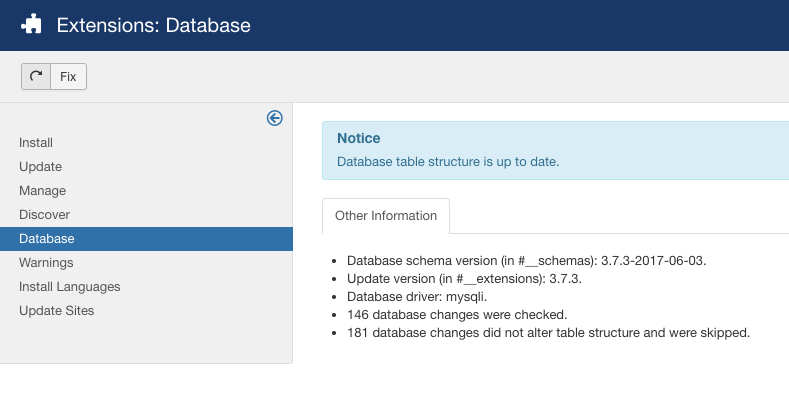789x400 pixels.
Task: Click the Extensions: Database page title
Action: (153, 25)
